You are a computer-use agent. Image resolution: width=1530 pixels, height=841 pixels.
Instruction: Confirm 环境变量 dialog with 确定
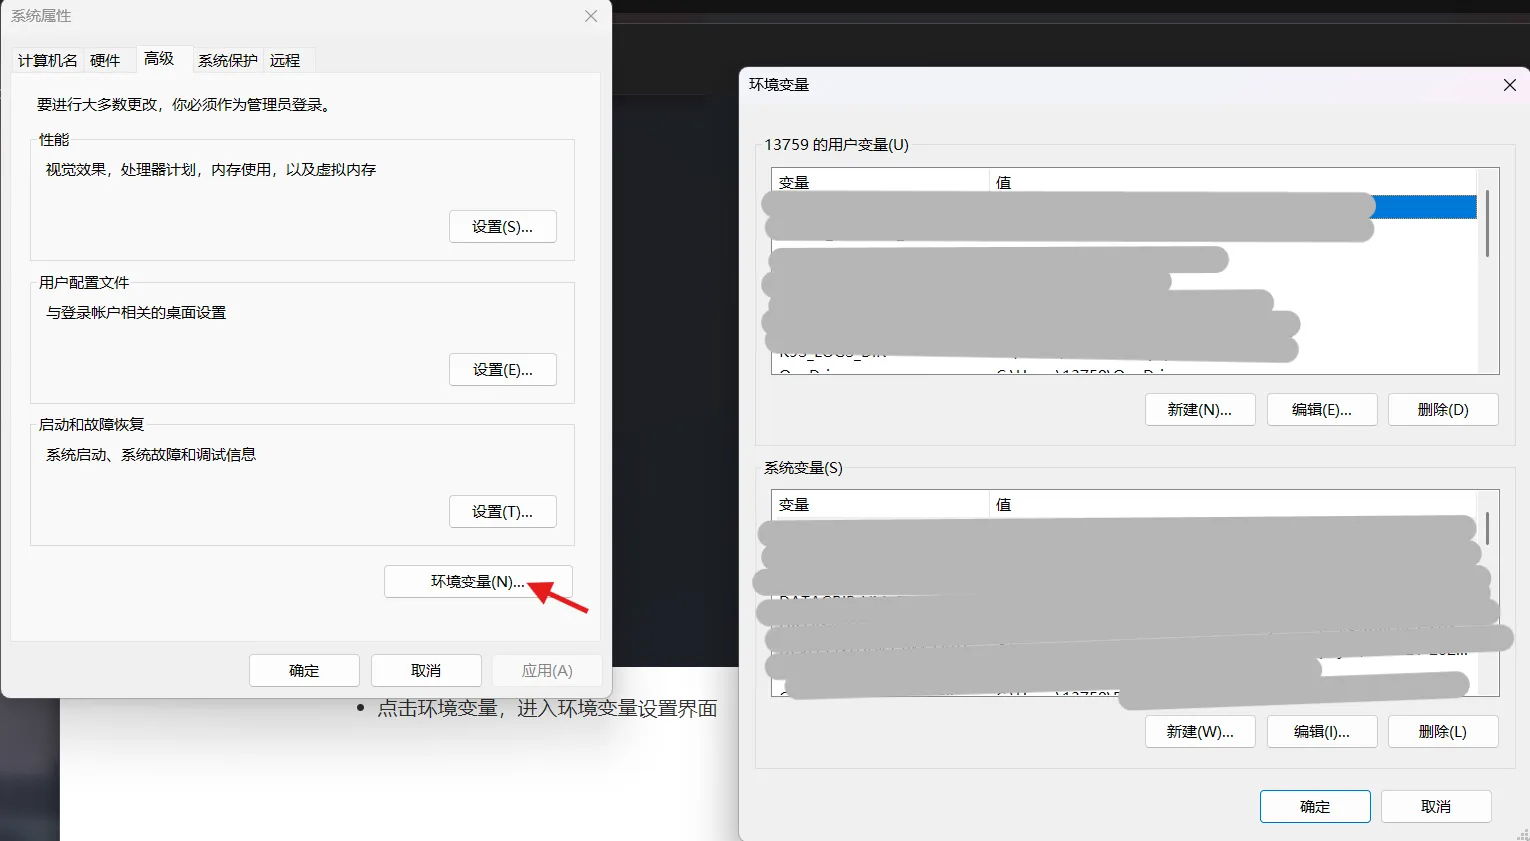pyautogui.click(x=1315, y=807)
